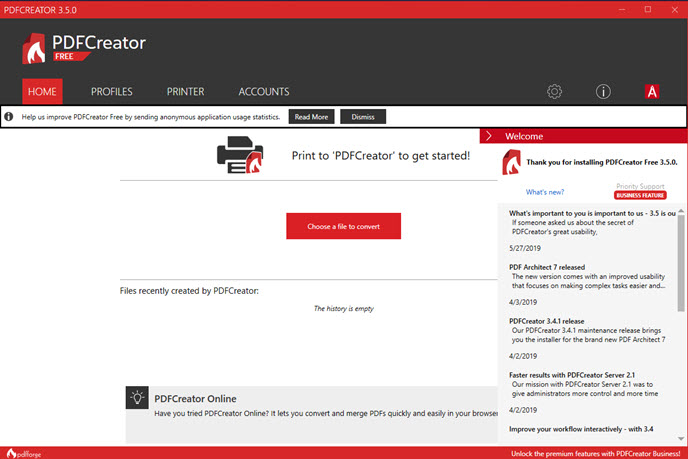Open the PRINTER tab
Viewport: 688px width, 459px height.
tap(185, 91)
